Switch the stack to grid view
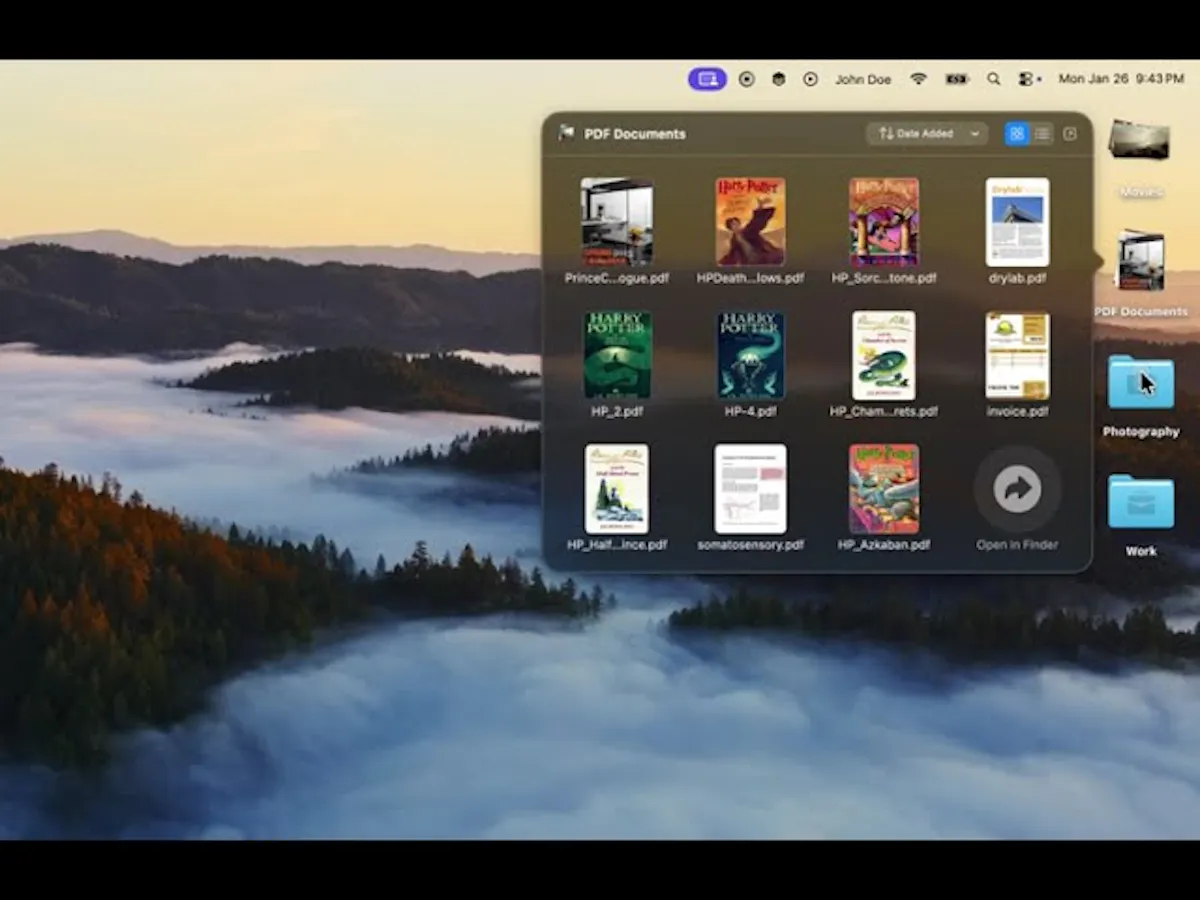1200x900 pixels. pyautogui.click(x=1017, y=134)
